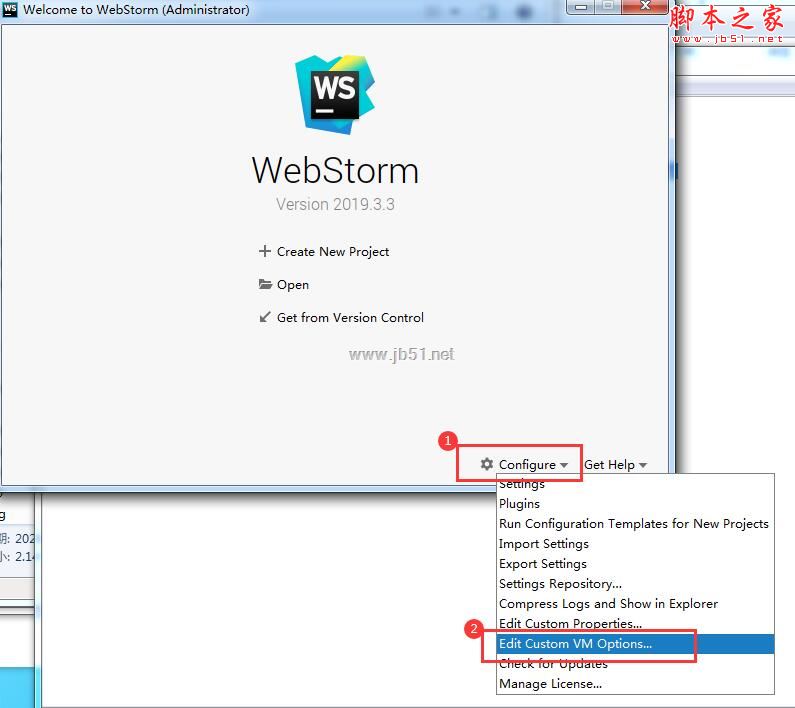This screenshot has width=795, height=708.
Task: Create New Project
Action: (333, 252)
